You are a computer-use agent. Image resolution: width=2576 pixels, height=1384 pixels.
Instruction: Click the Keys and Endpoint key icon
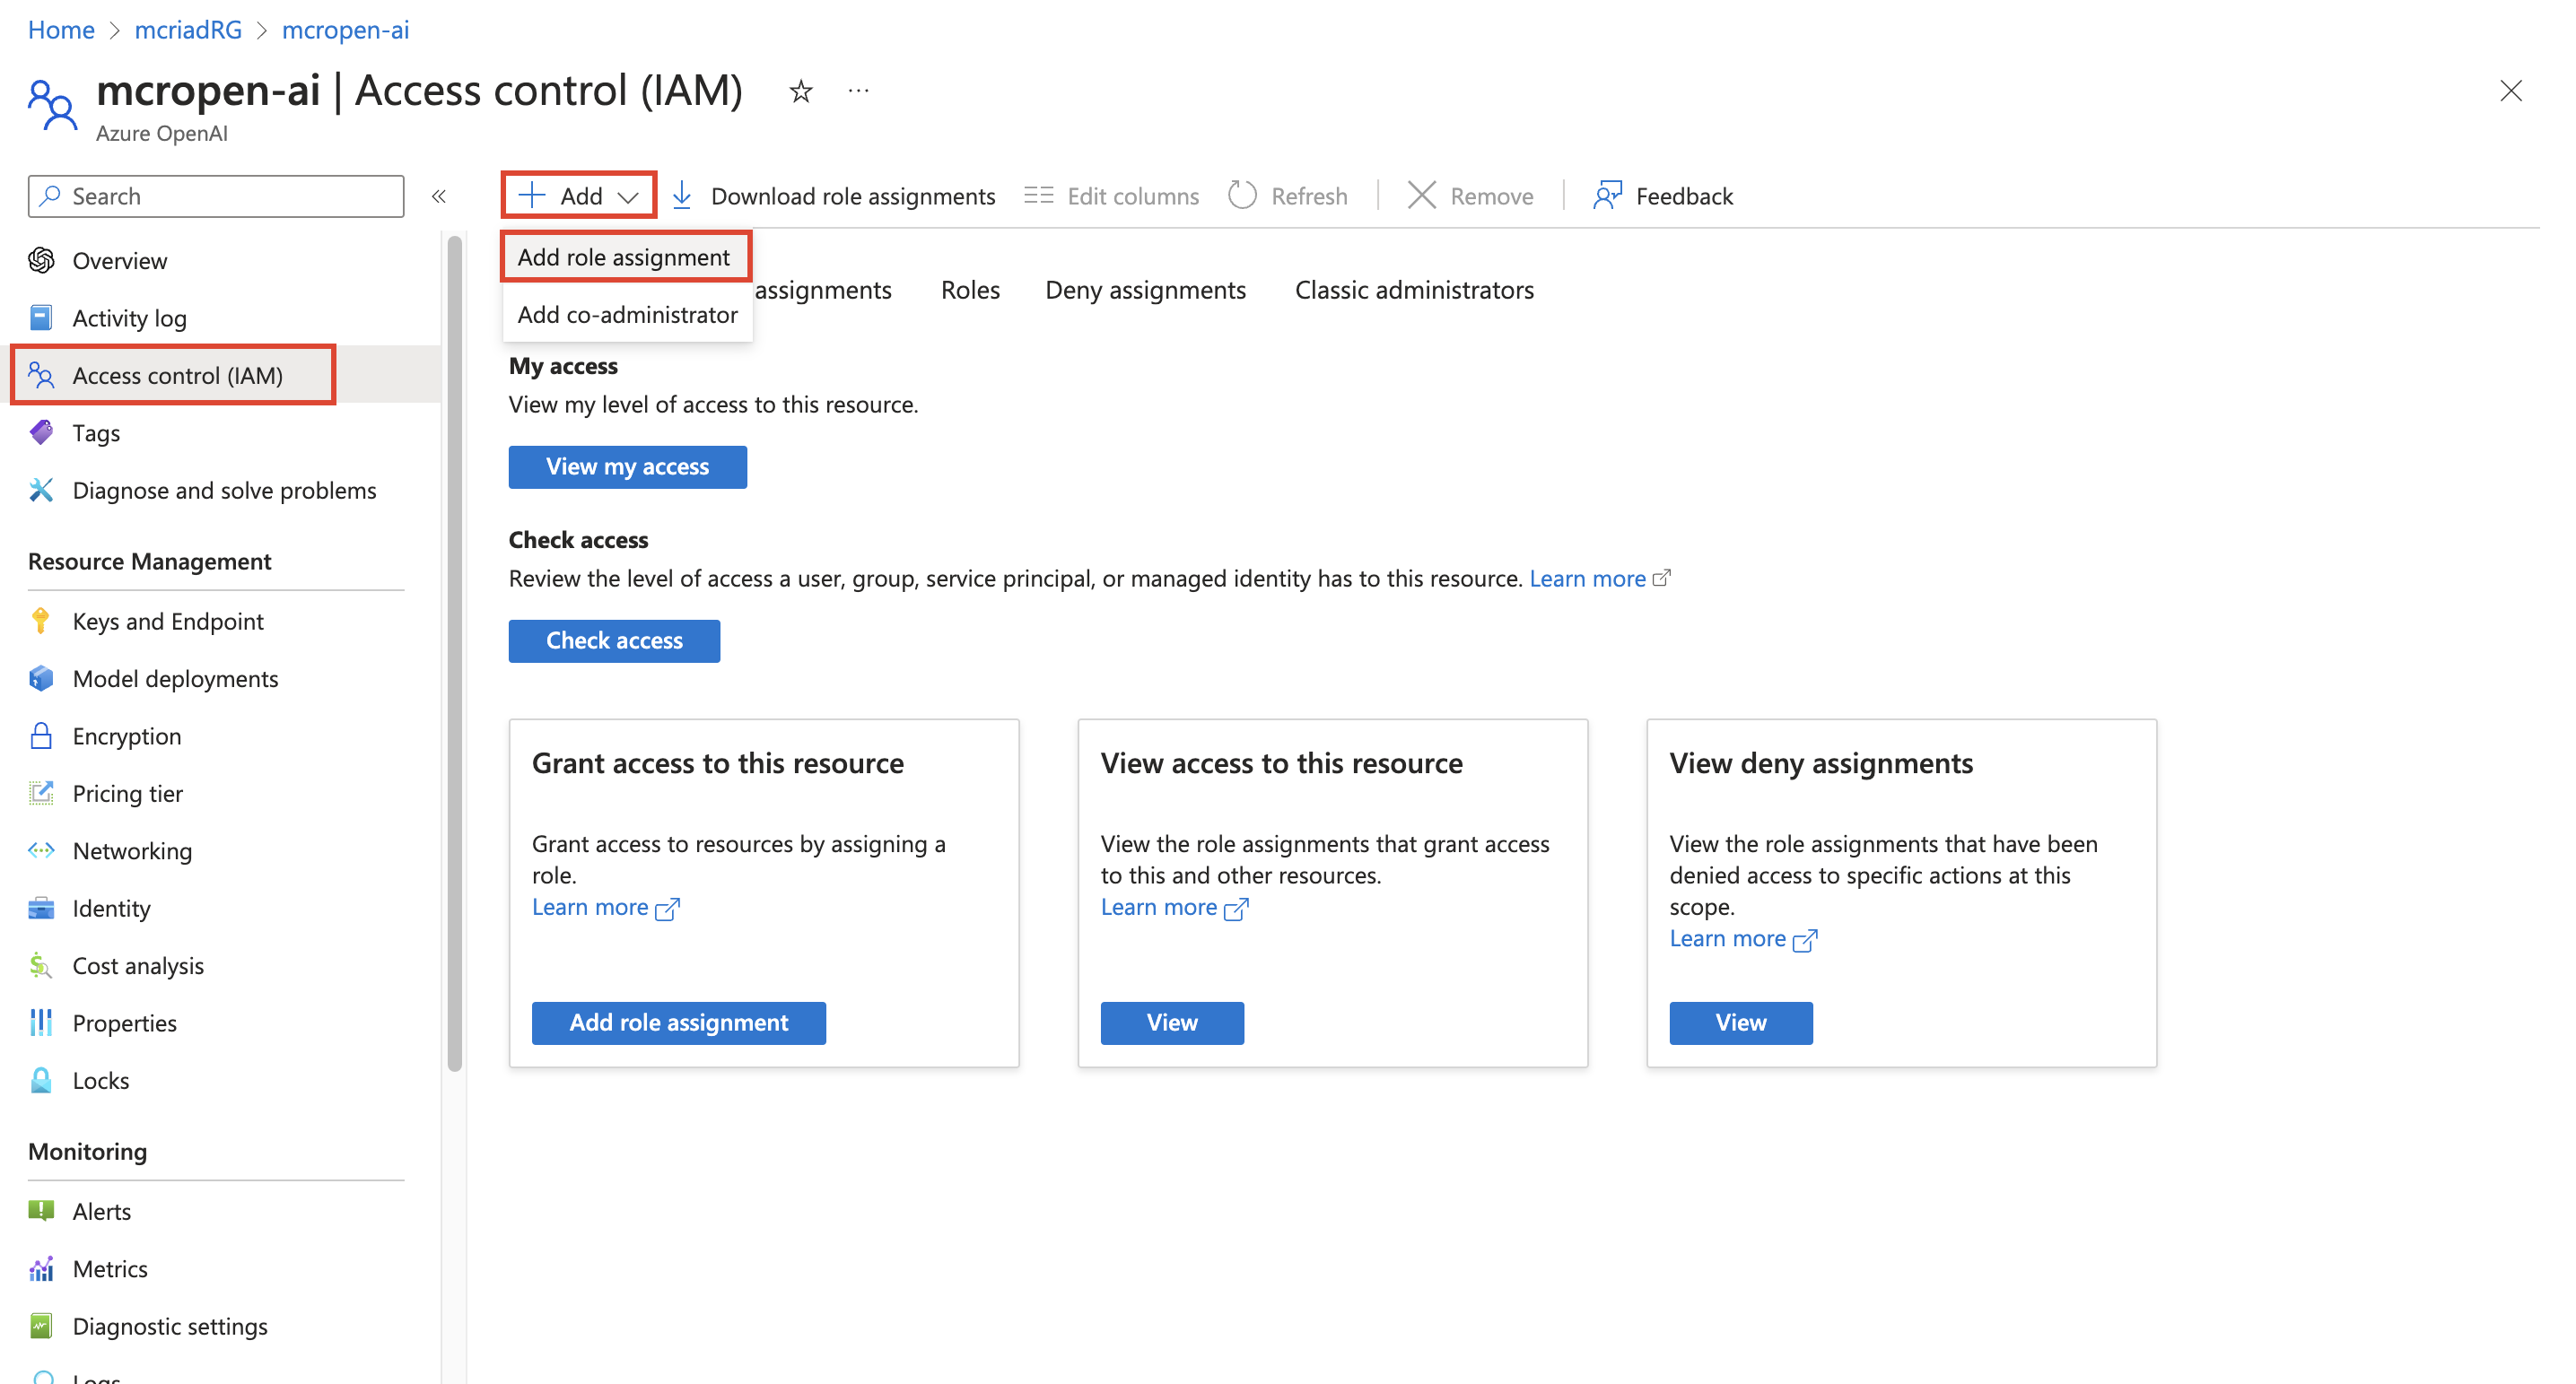click(x=41, y=621)
